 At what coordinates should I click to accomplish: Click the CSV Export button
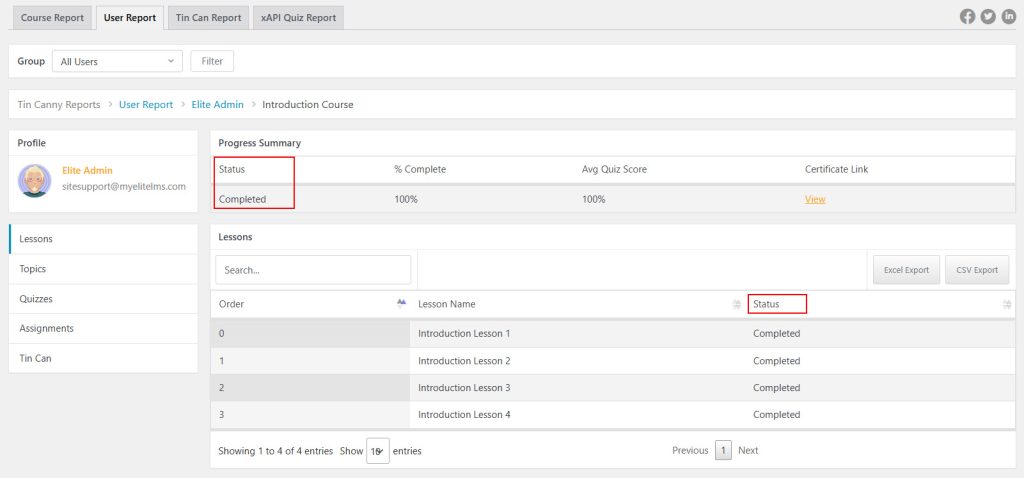[976, 270]
